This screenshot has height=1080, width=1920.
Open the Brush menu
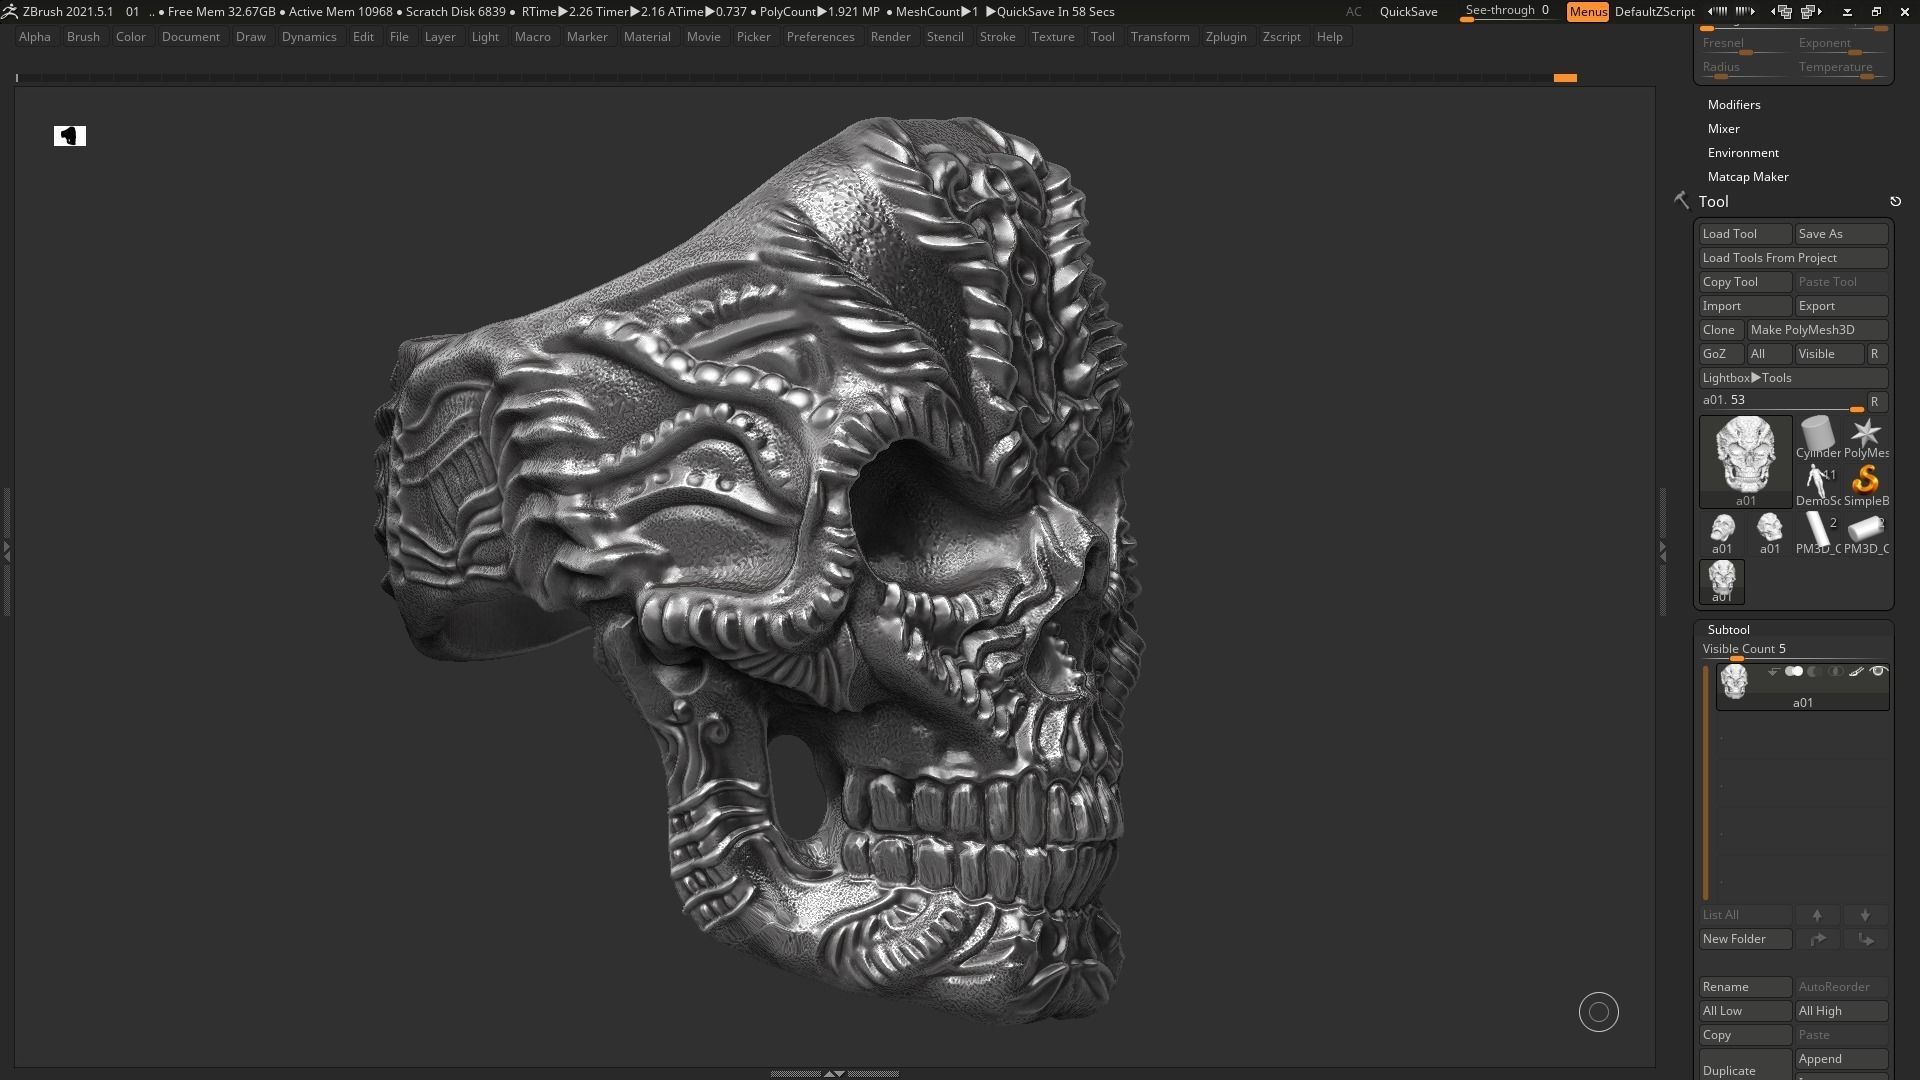[x=83, y=37]
